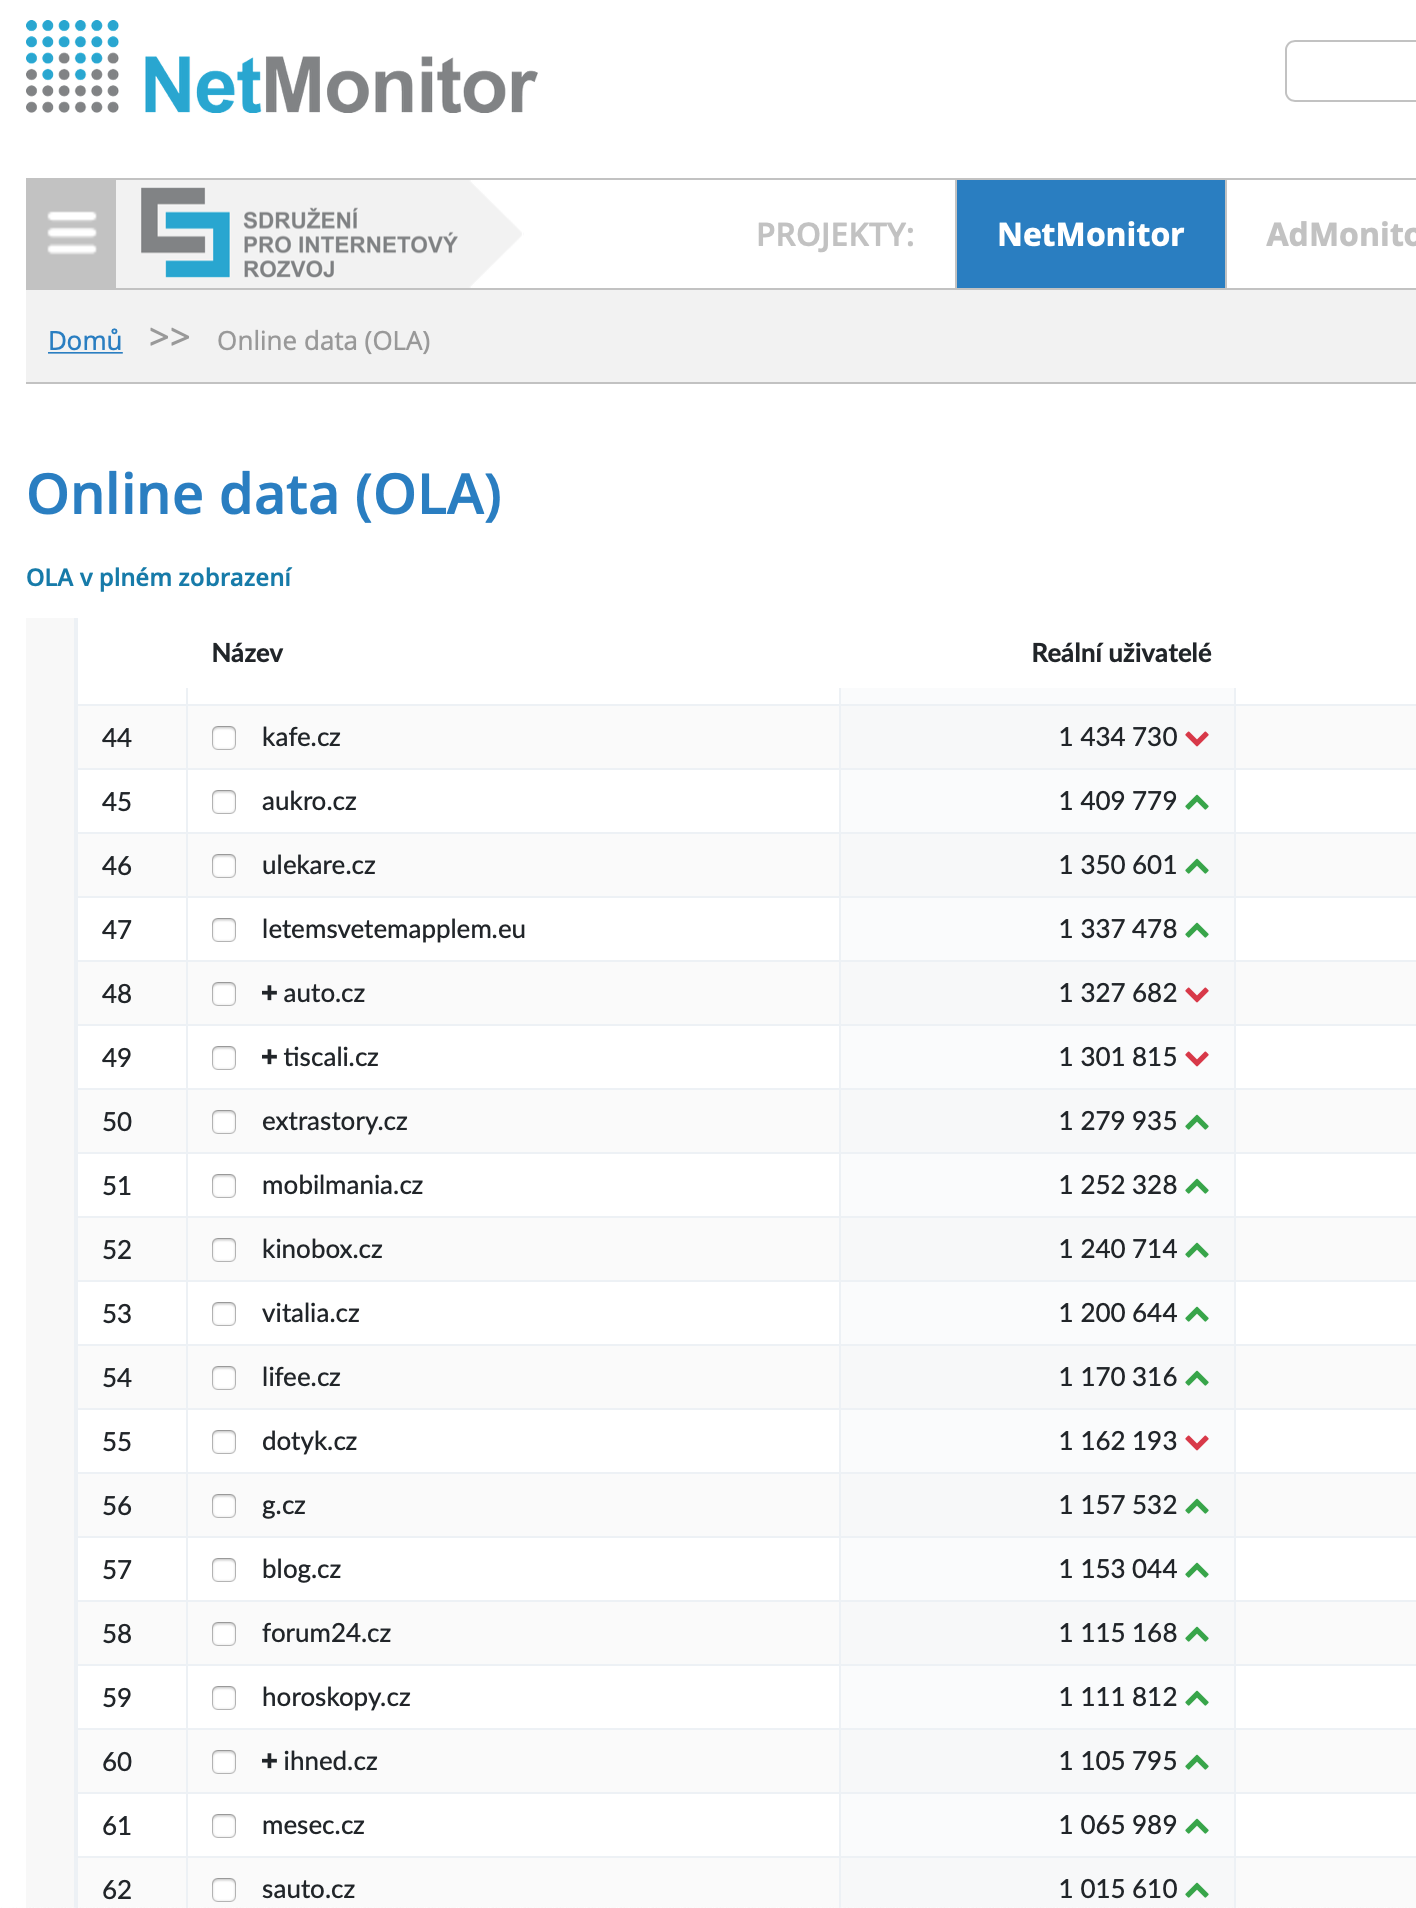Image resolution: width=1416 pixels, height=1908 pixels.
Task: Check the dotyk.cz checkbox
Action: click(224, 1442)
